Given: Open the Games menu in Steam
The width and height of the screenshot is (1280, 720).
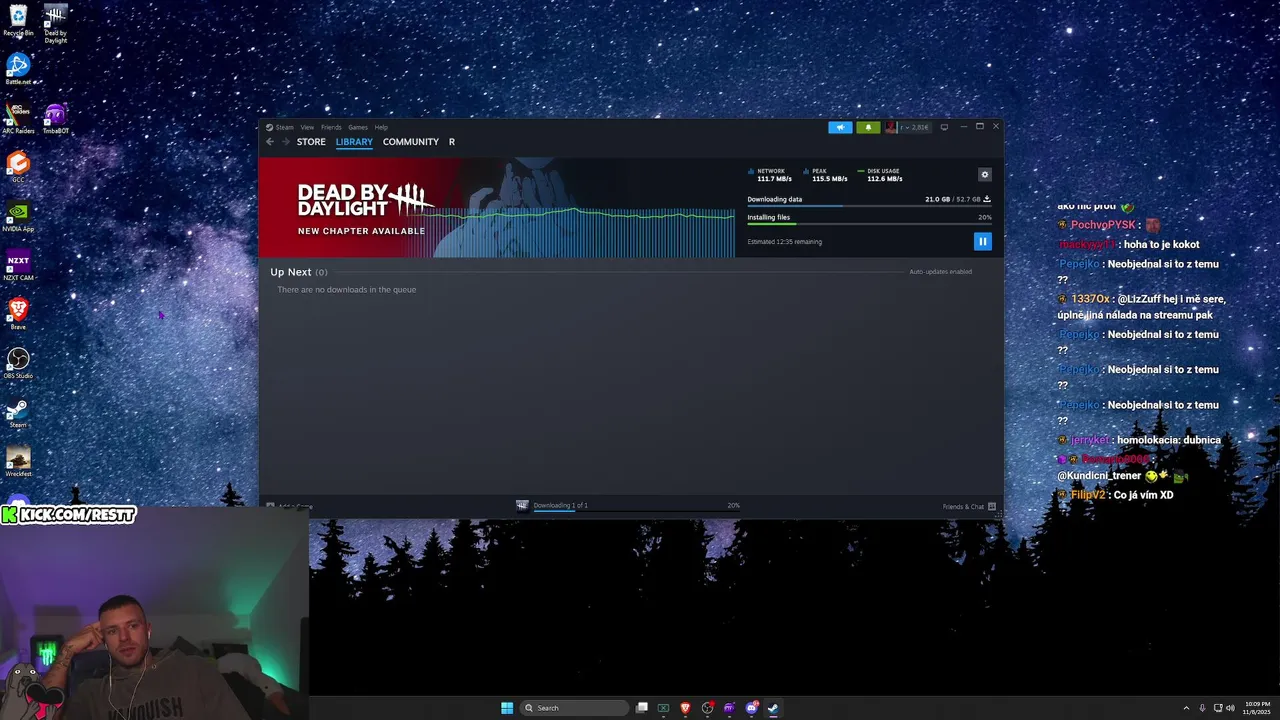Looking at the screenshot, I should click(358, 127).
